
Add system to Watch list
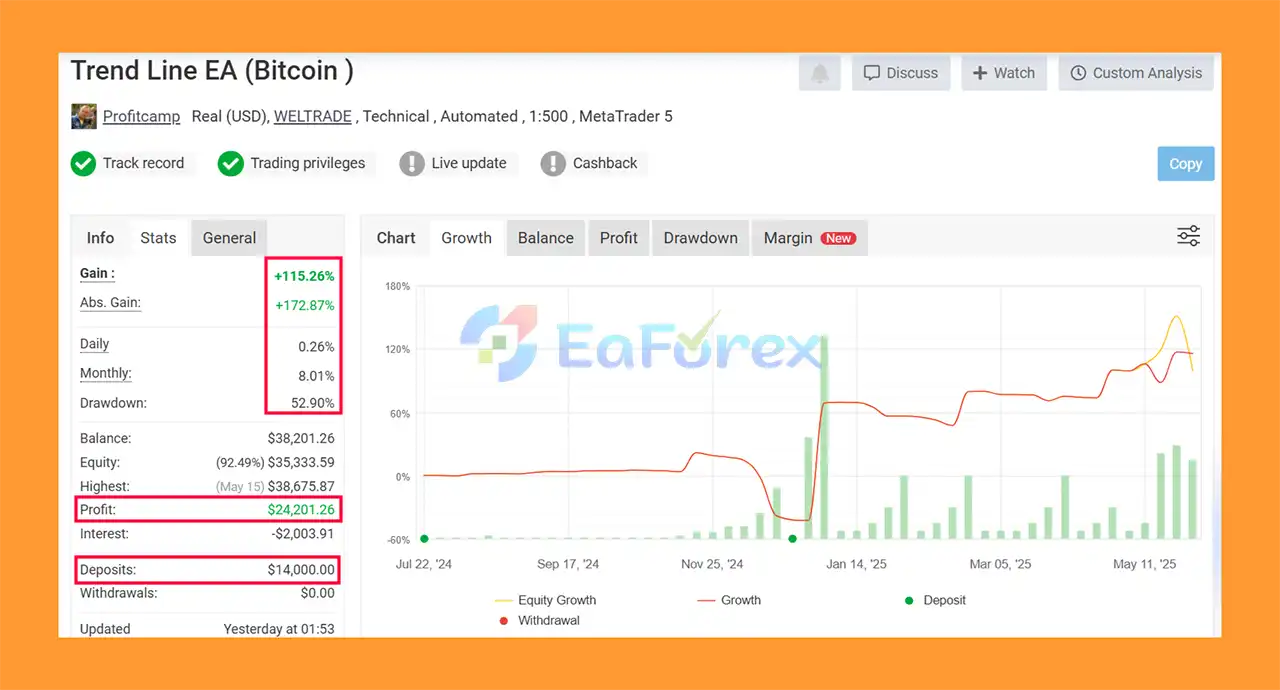1004,73
